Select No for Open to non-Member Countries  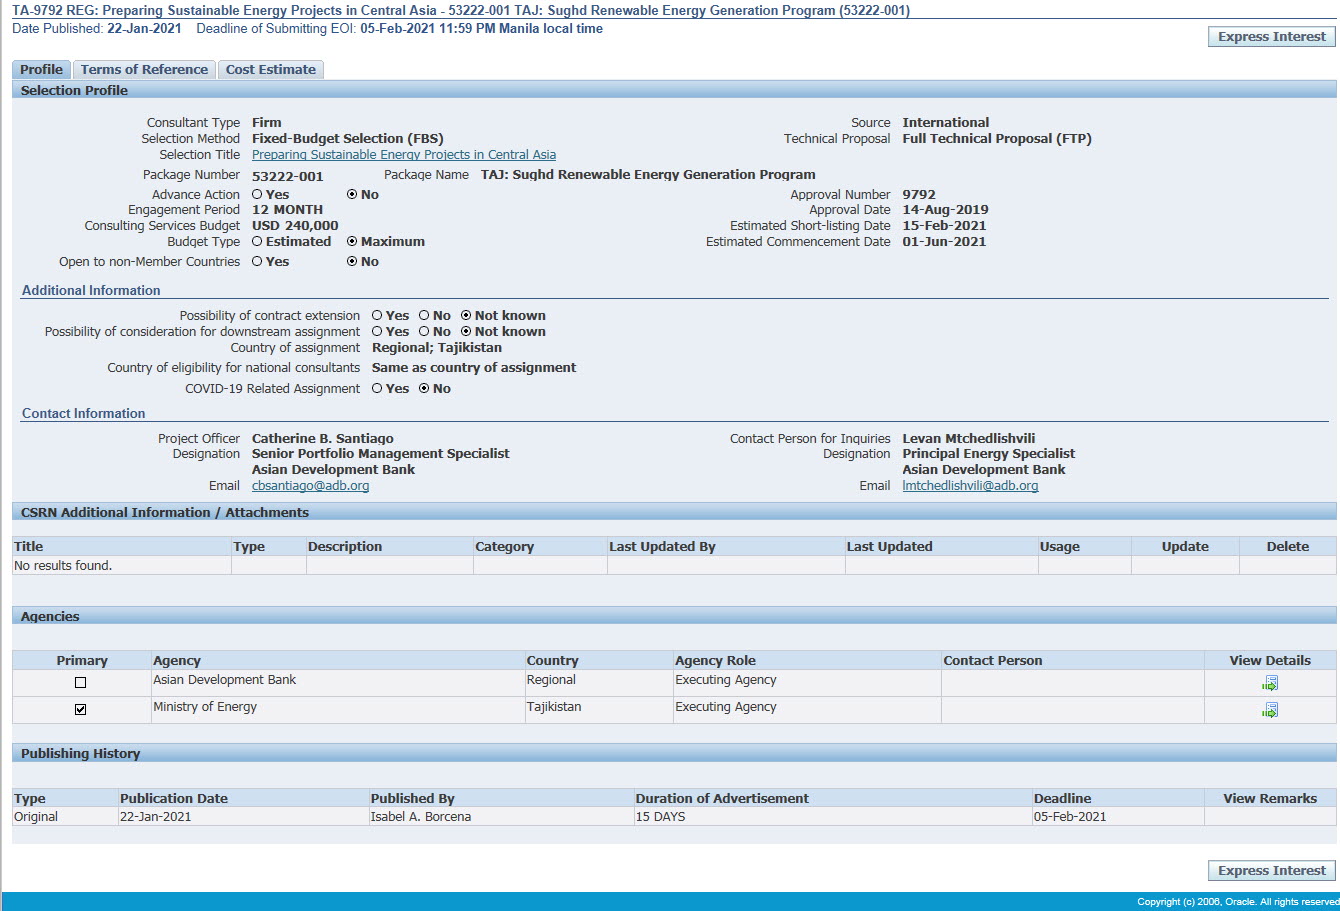[x=352, y=262]
